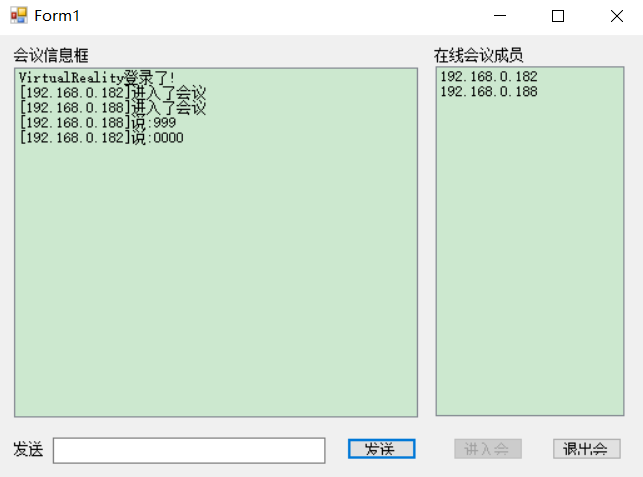643x477 pixels.
Task: Select 192.168.0.188 in online members list
Action: pyautogui.click(x=488, y=92)
